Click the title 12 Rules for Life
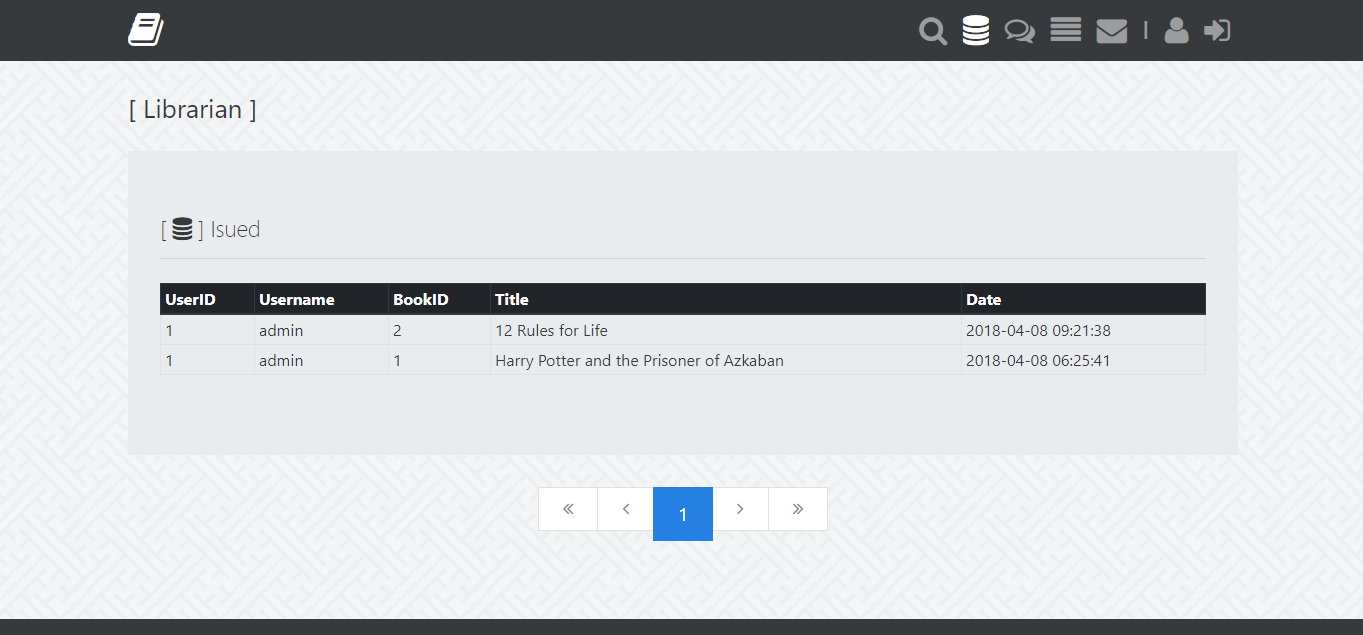 (x=551, y=330)
